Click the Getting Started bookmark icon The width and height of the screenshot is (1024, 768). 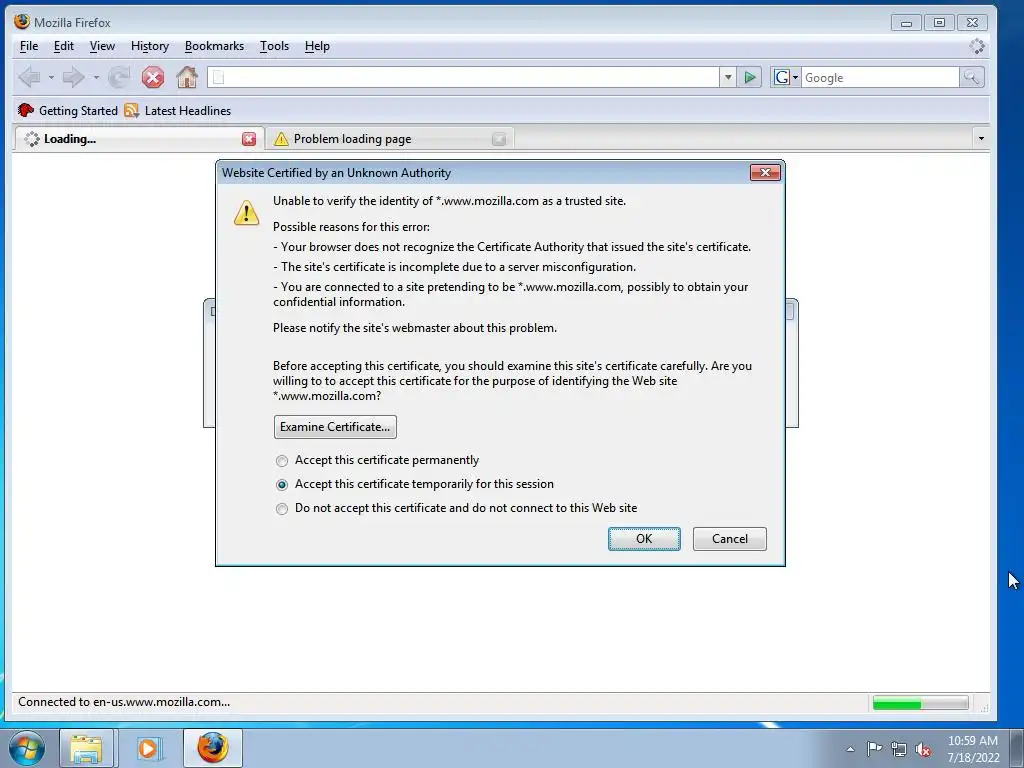[x=25, y=110]
